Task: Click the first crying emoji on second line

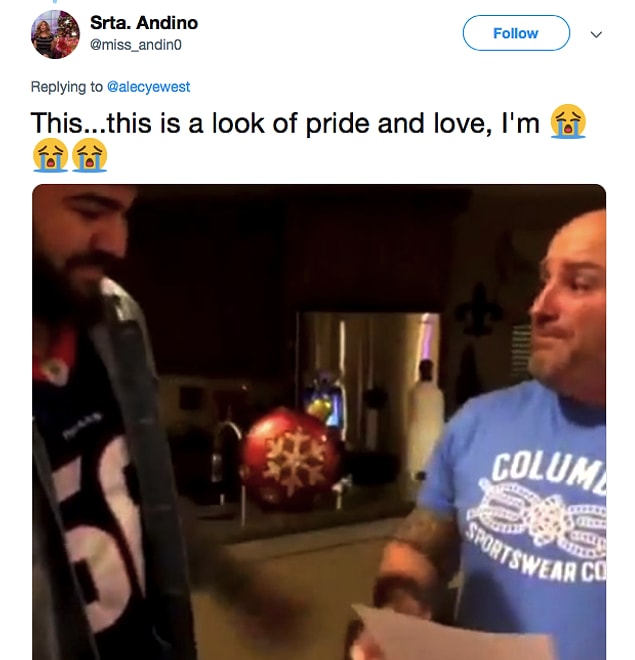Action: point(50,155)
